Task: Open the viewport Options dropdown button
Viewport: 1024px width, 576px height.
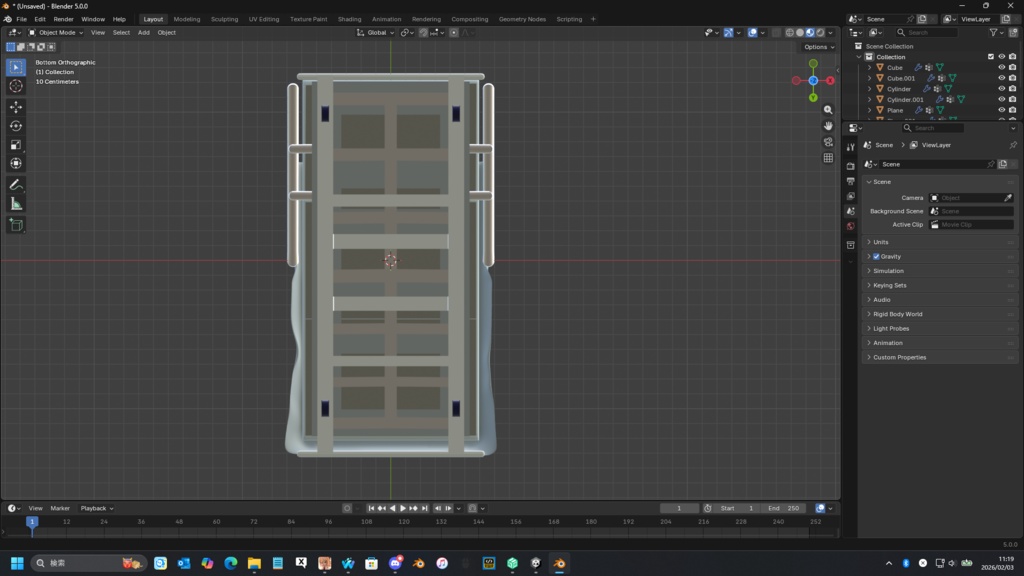Action: (818, 47)
